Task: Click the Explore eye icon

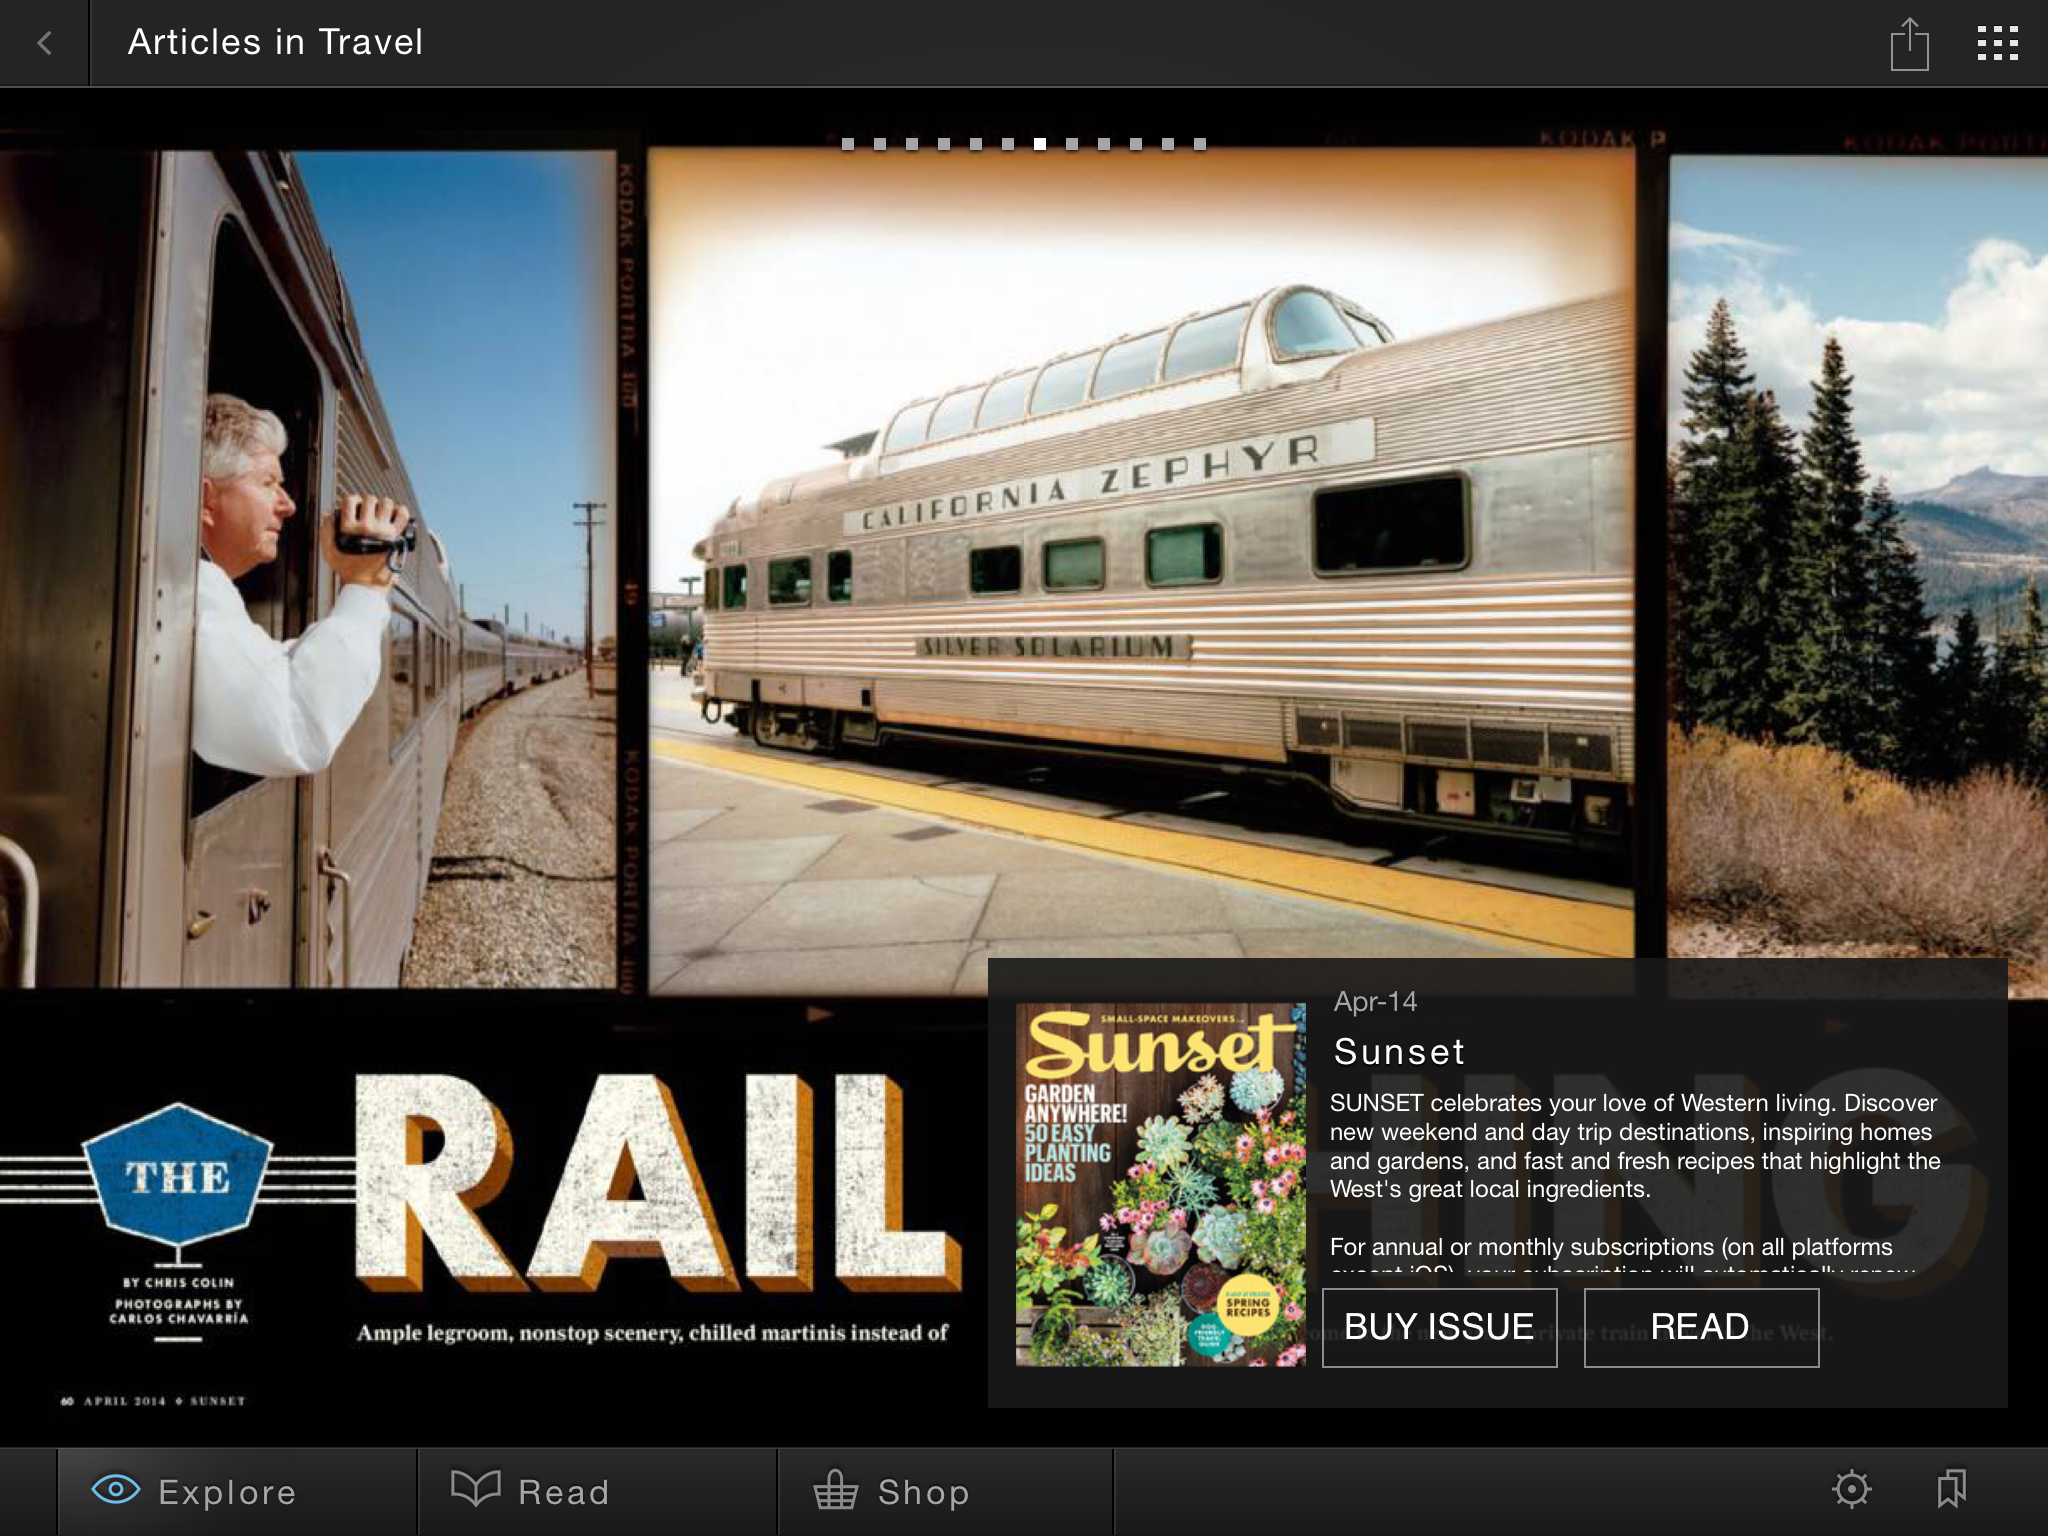Action: tap(116, 1490)
